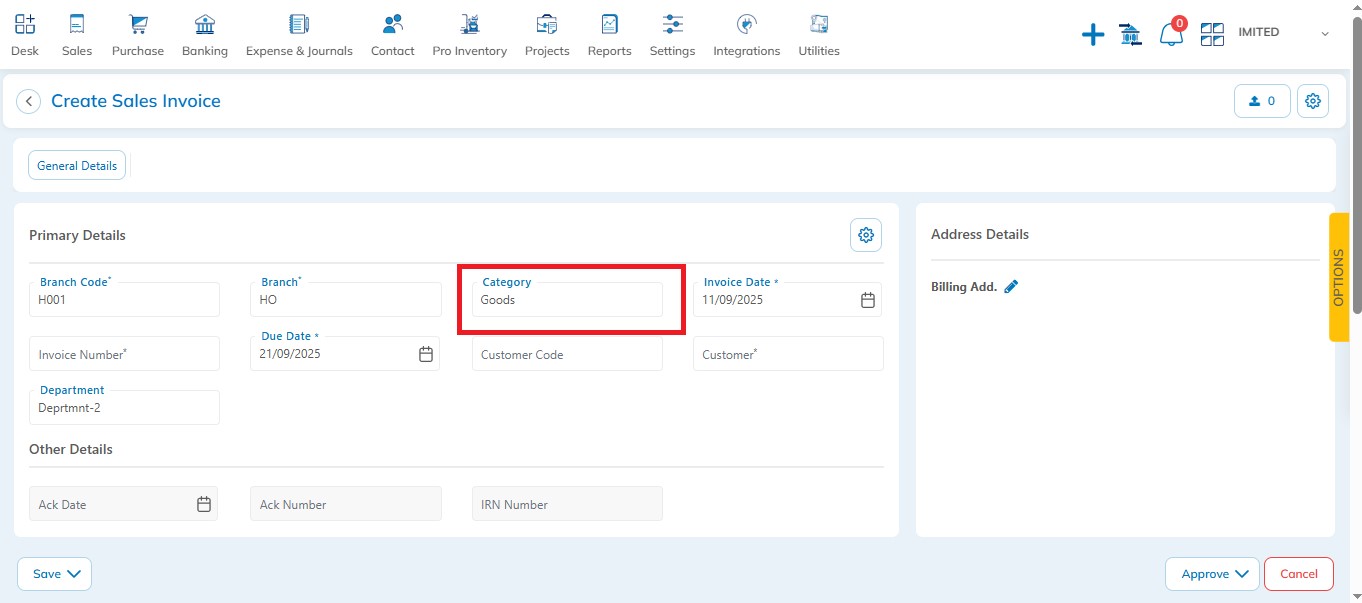
Task: Expand the Approve button dropdown
Action: [x=1214, y=574]
